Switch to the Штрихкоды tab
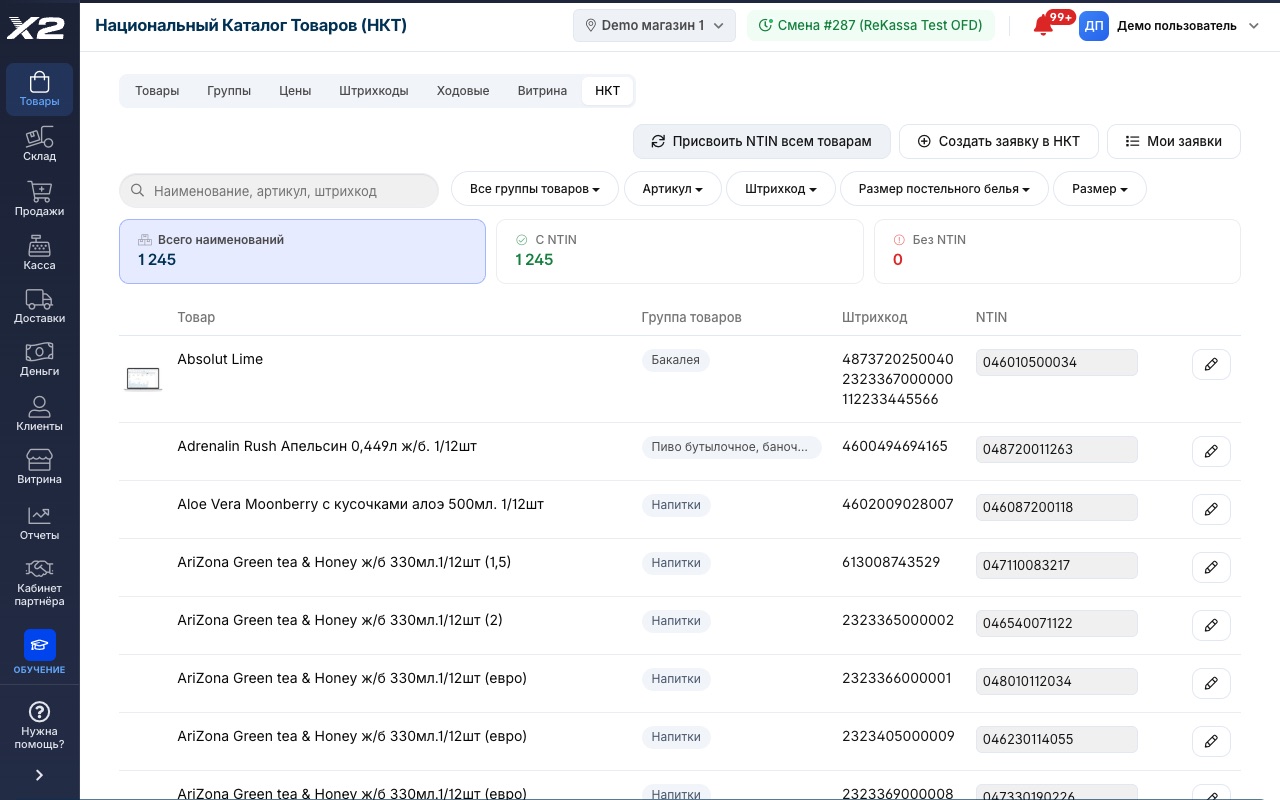Screen dimensions: 1280x800 coord(374,91)
